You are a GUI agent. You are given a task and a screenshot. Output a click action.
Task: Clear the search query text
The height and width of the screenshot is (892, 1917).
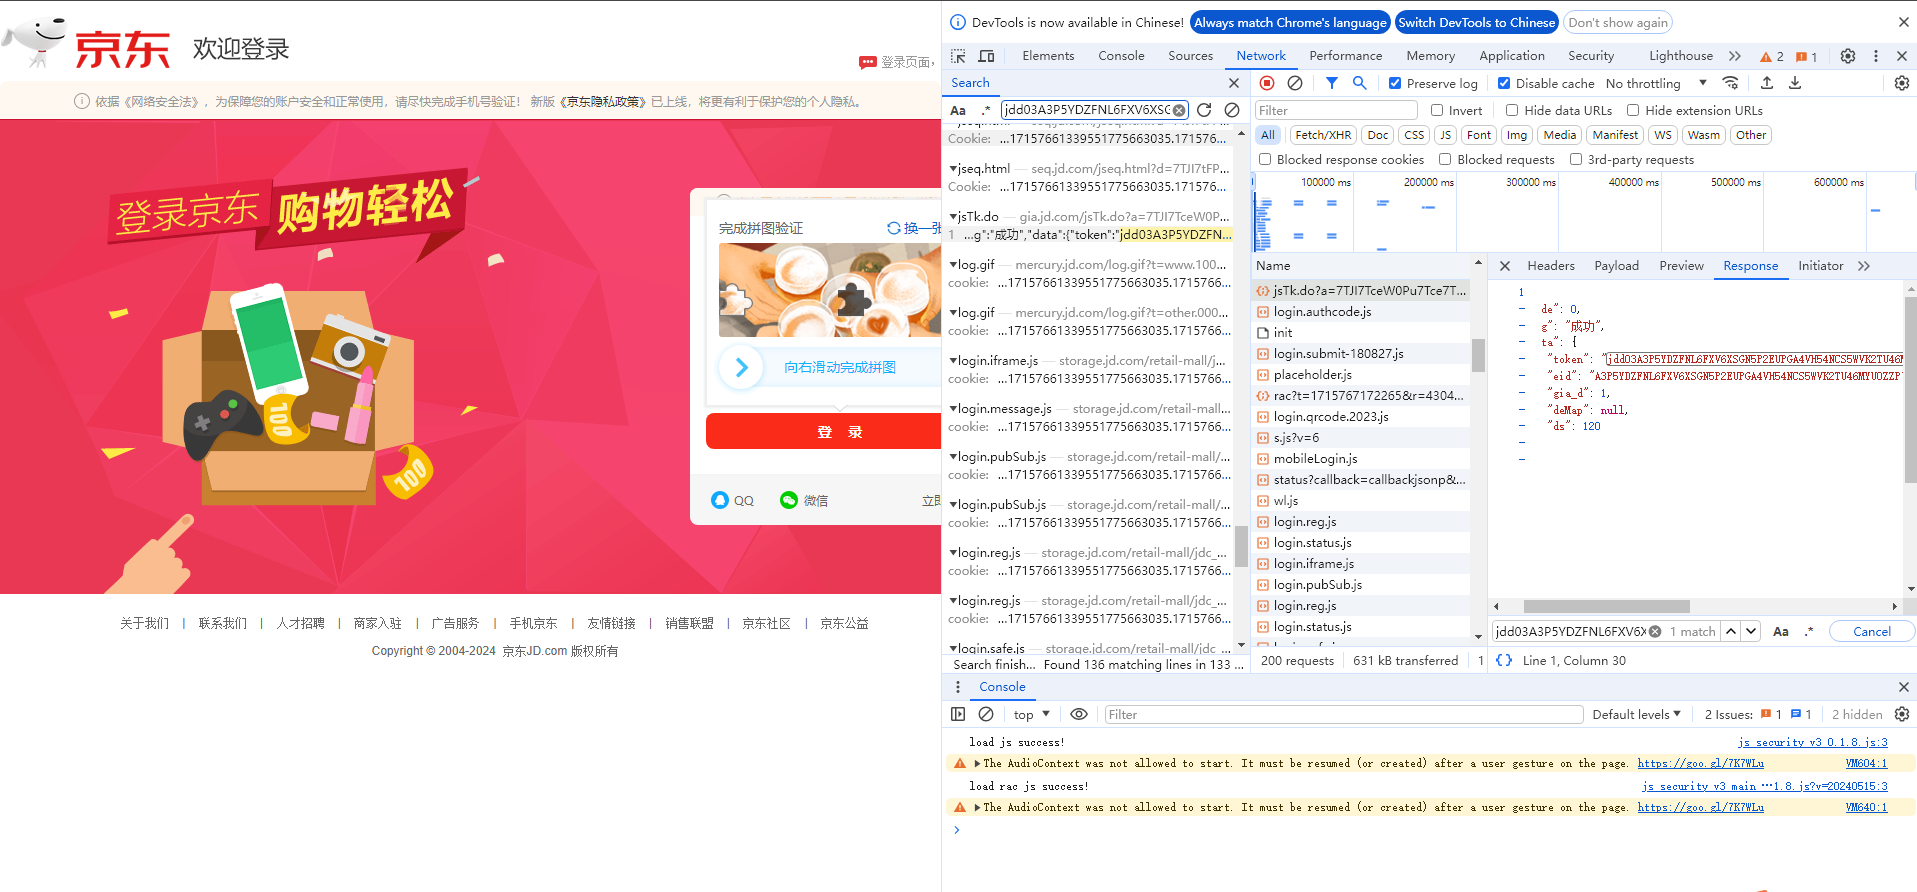coord(1179,110)
